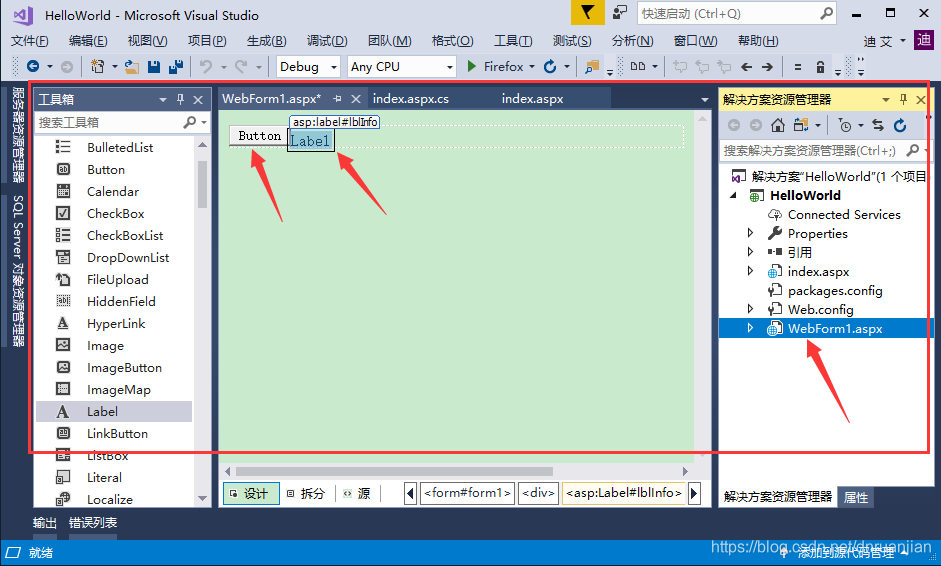Start debugging with the Firefox play button
Viewport: 941px width, 566px height.
472,67
